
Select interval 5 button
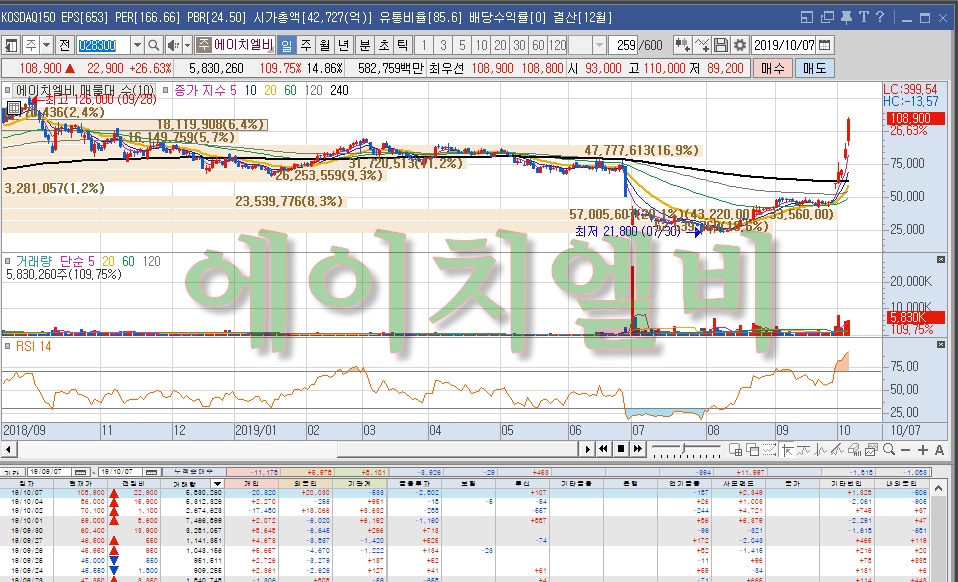pos(462,45)
